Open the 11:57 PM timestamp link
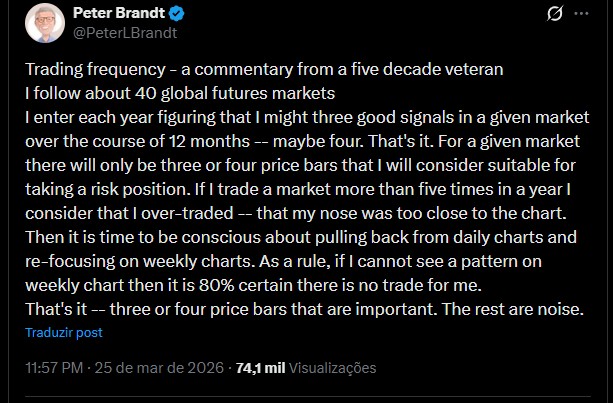This screenshot has height=403, width=613. (x=50, y=367)
